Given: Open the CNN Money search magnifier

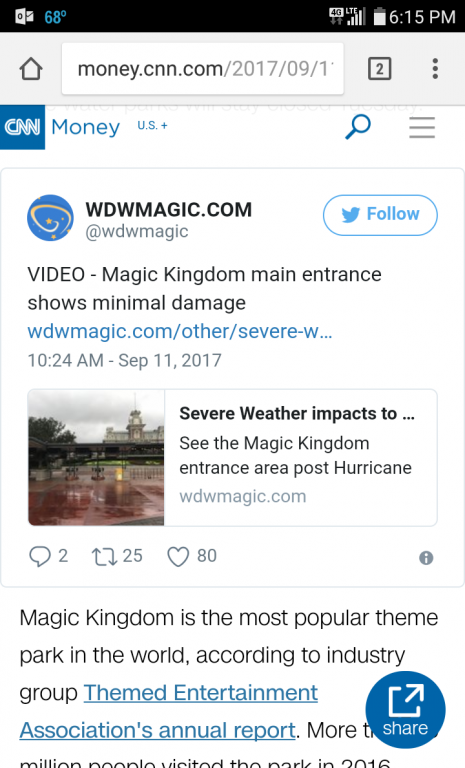Looking at the screenshot, I should tap(358, 127).
